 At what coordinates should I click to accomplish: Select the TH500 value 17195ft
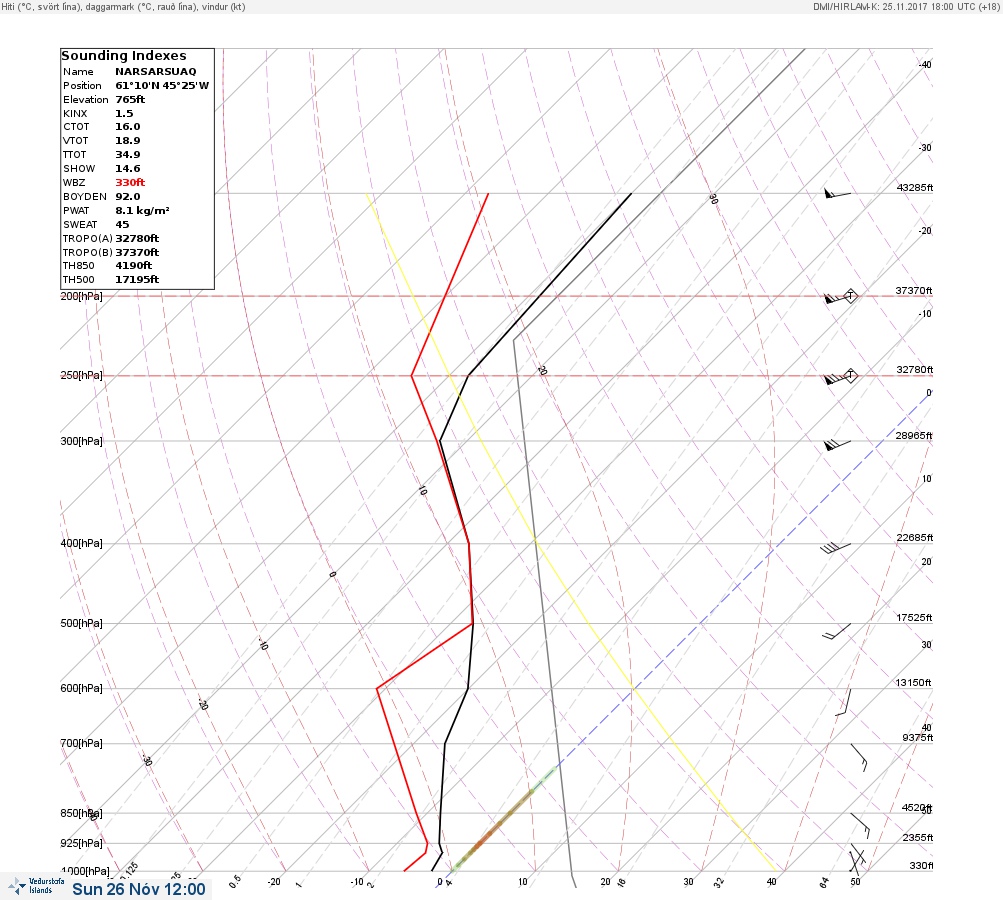click(x=137, y=280)
